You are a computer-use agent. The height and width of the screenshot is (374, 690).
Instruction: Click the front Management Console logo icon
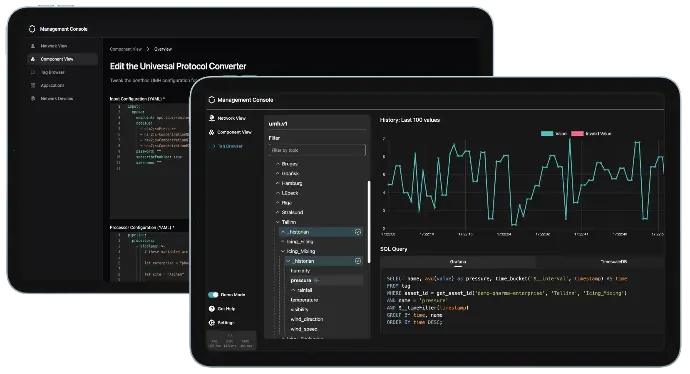[212, 100]
